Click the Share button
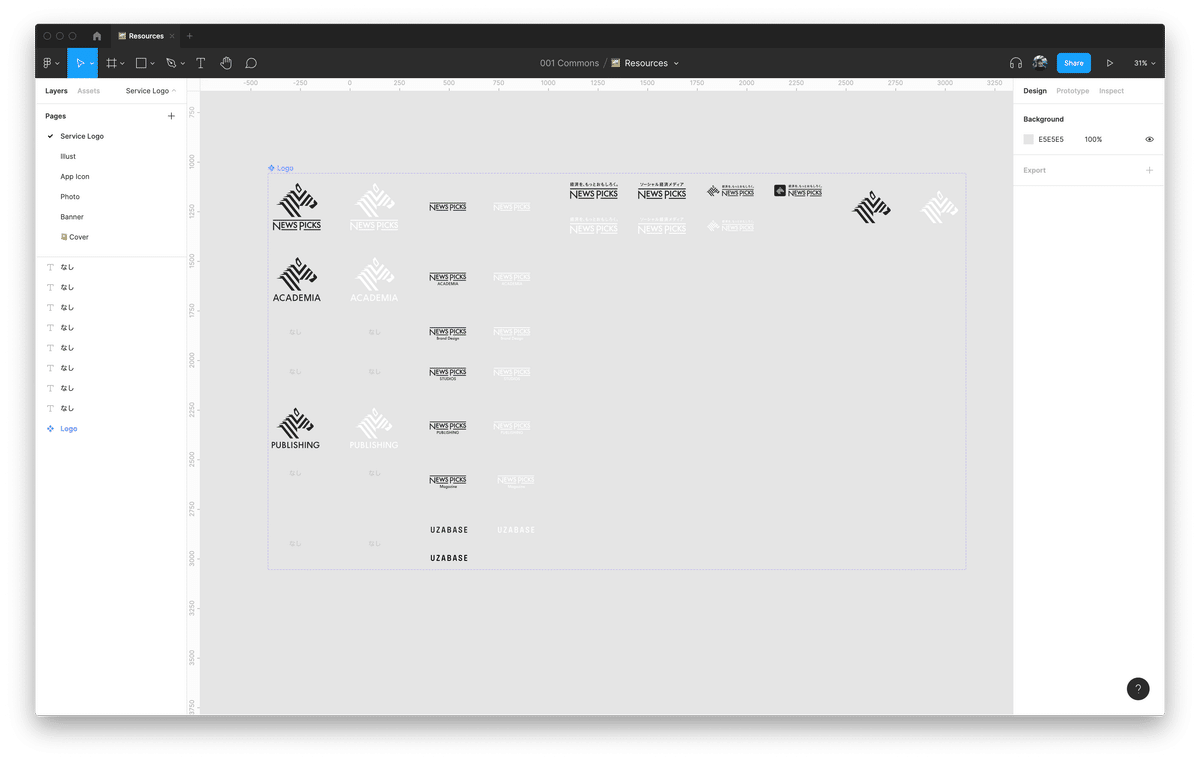The height and width of the screenshot is (762, 1200). (1074, 63)
